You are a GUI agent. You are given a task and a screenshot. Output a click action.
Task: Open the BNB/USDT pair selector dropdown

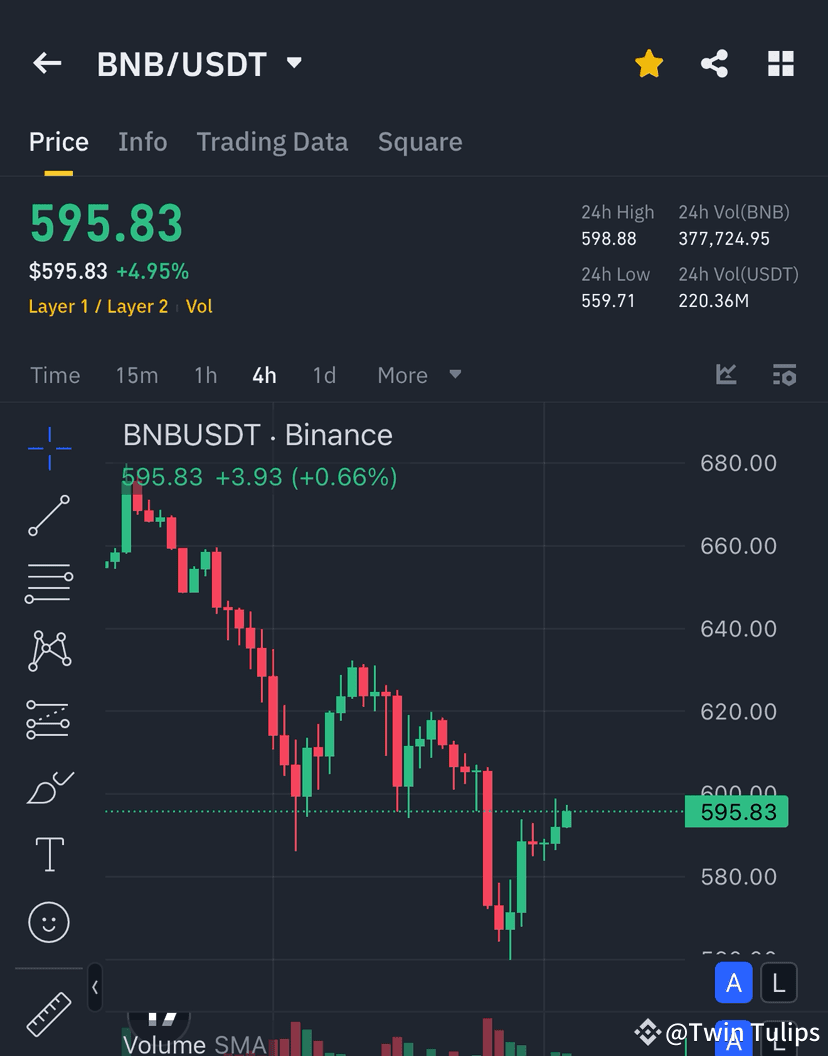294,62
